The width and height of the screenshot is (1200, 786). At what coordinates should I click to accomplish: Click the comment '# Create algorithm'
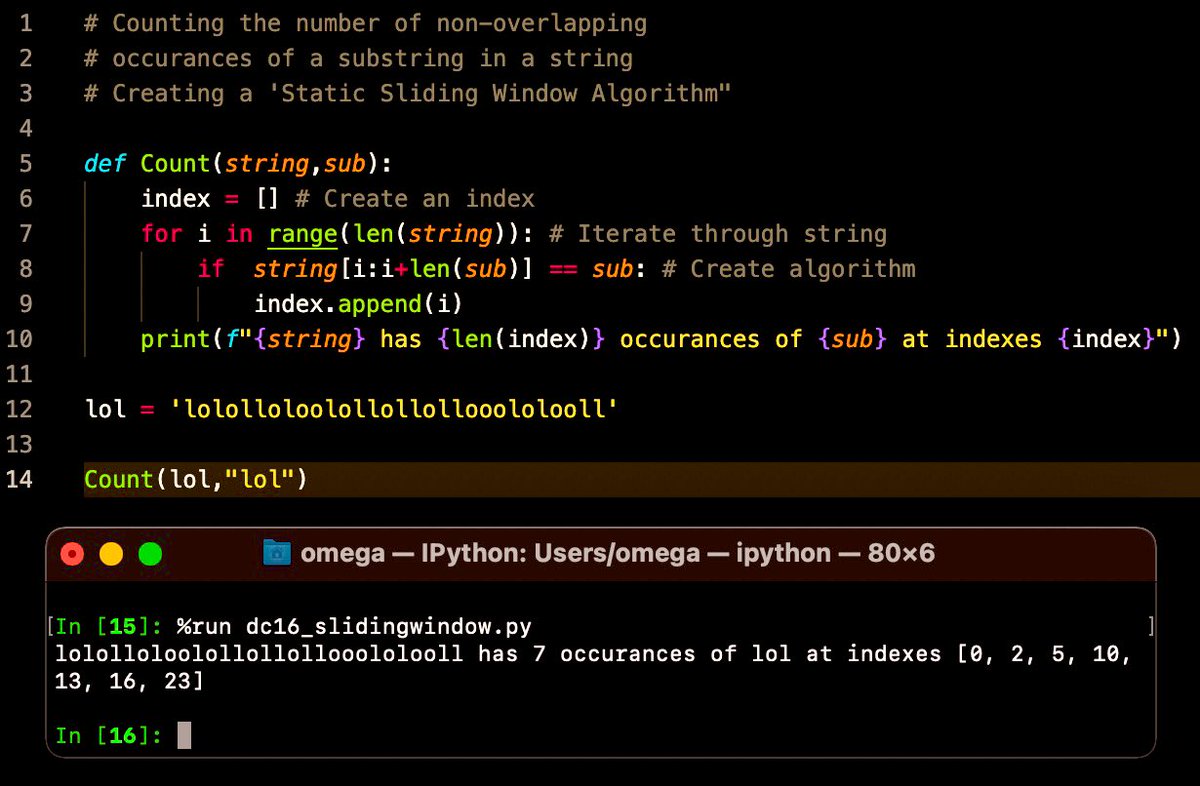click(x=788, y=269)
